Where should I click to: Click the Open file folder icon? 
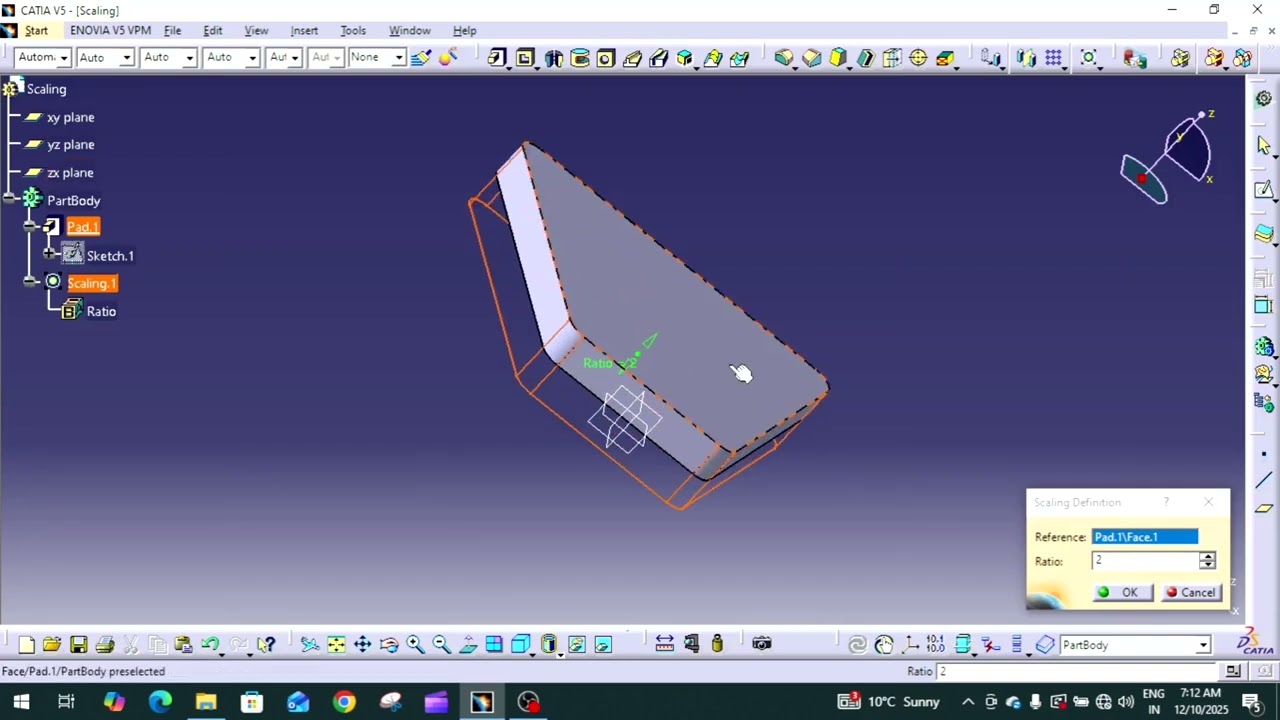click(52, 645)
